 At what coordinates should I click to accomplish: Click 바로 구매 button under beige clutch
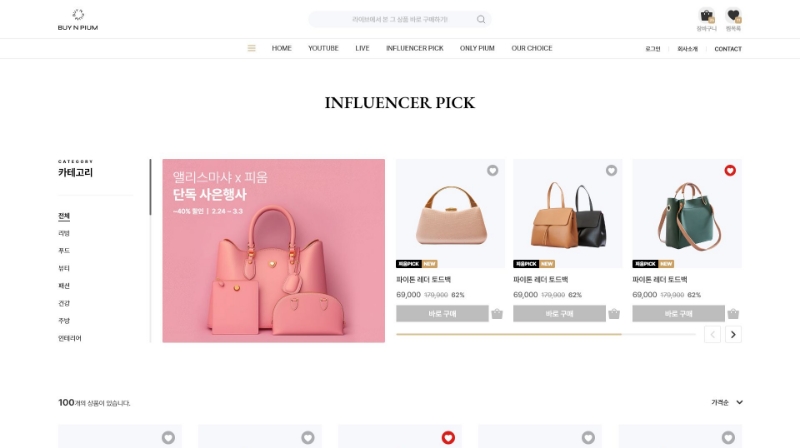click(x=442, y=314)
